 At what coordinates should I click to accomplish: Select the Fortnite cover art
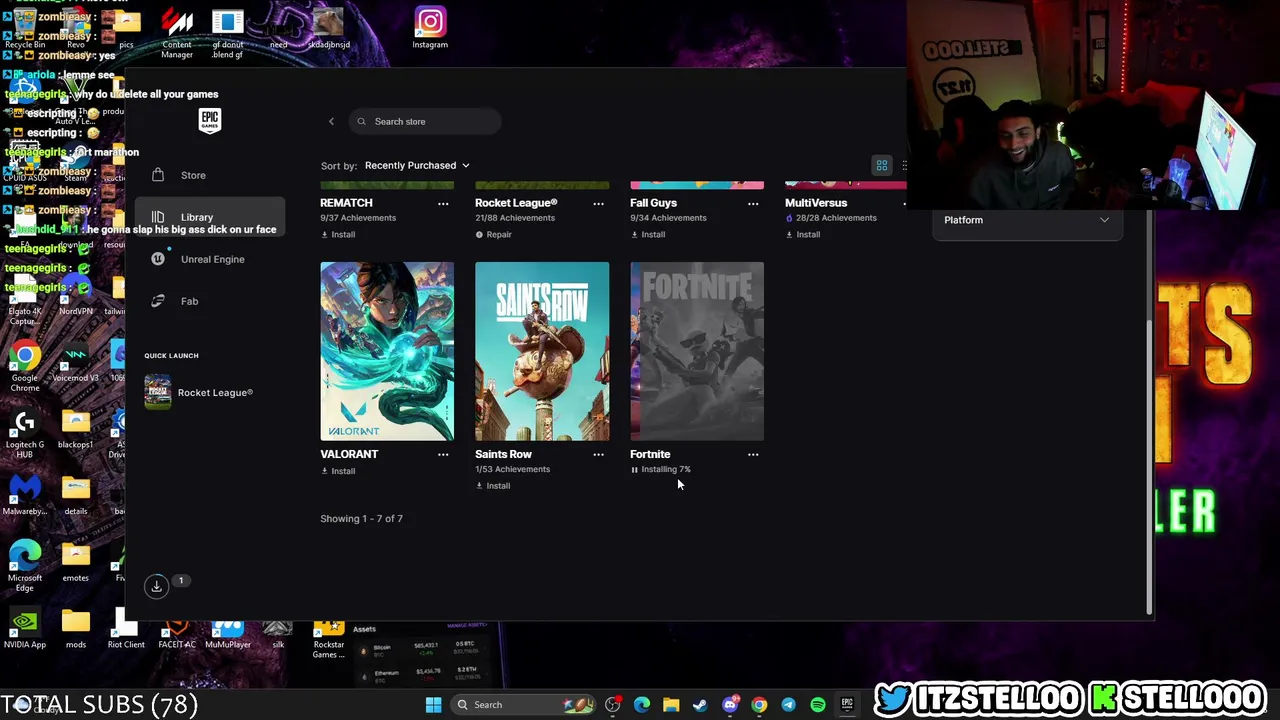point(697,351)
